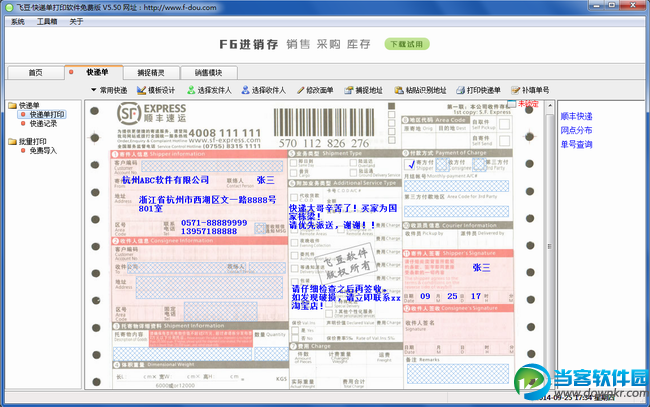Image resolution: width=650 pixels, height=407 pixels.
Task: Click the 数量 Quantity field
Action: pyautogui.click(x=271, y=354)
